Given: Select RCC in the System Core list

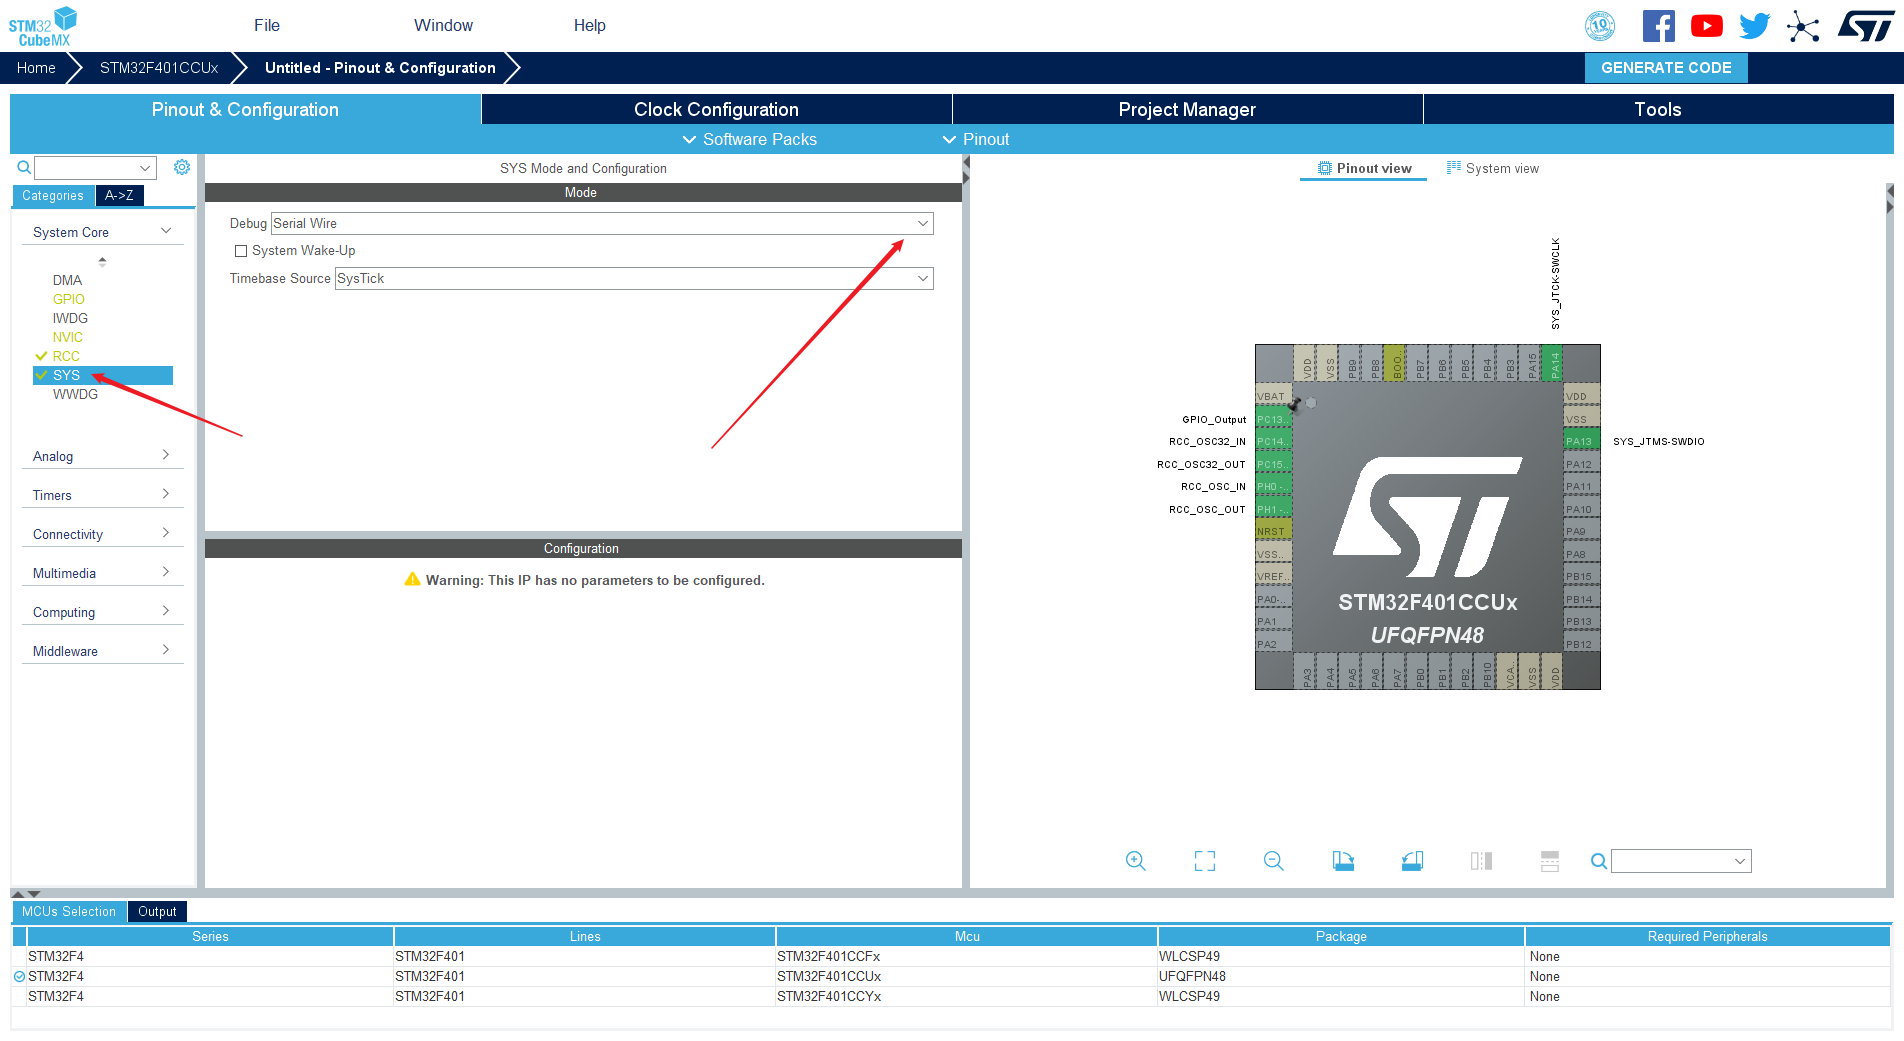Looking at the screenshot, I should coord(66,356).
